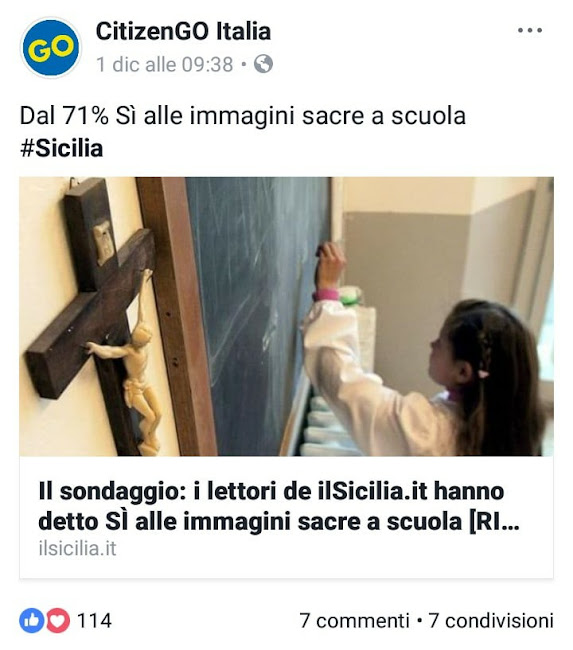Image resolution: width=573 pixels, height=650 pixels.
Task: Open the CitizenGO Italia profile logo
Action: 51,48
